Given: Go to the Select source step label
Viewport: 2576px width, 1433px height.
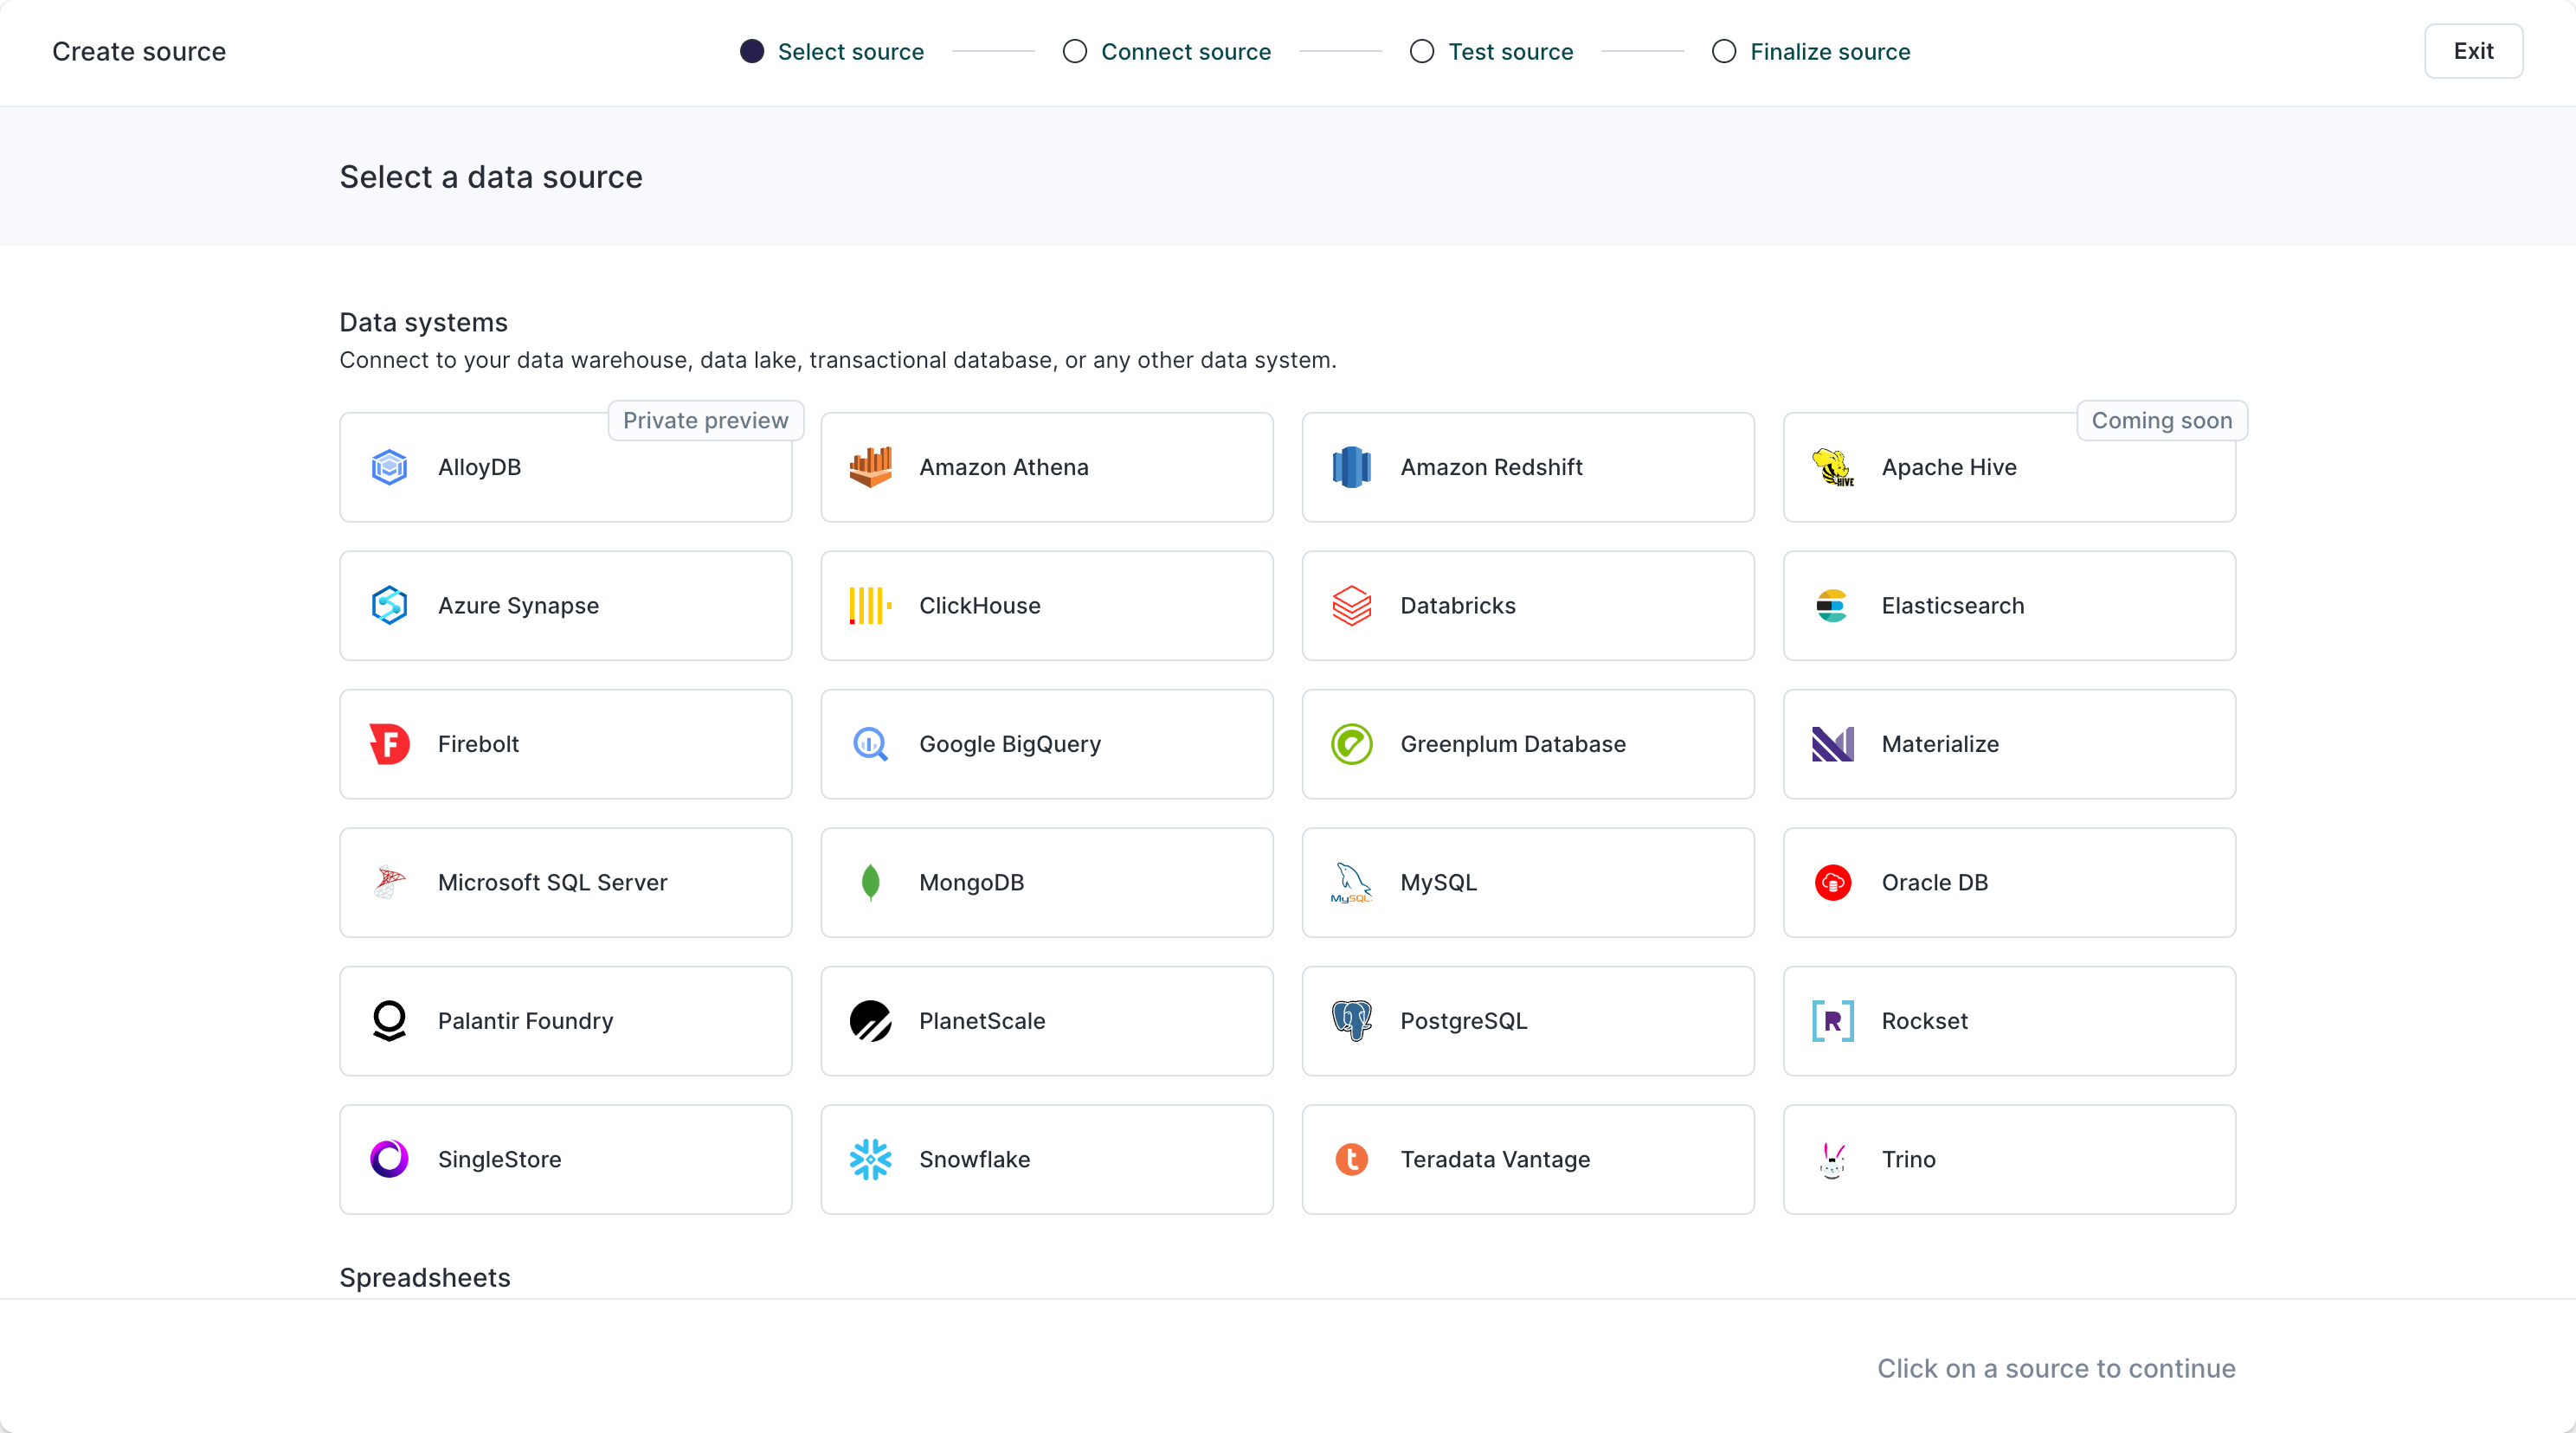Looking at the screenshot, I should click(x=851, y=52).
